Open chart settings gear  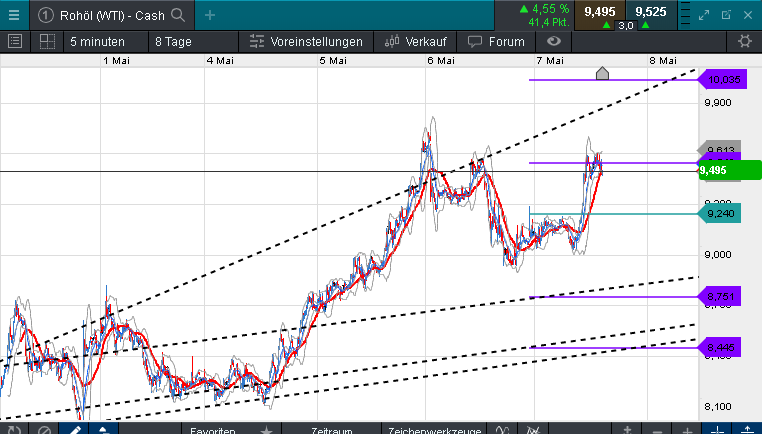point(745,42)
